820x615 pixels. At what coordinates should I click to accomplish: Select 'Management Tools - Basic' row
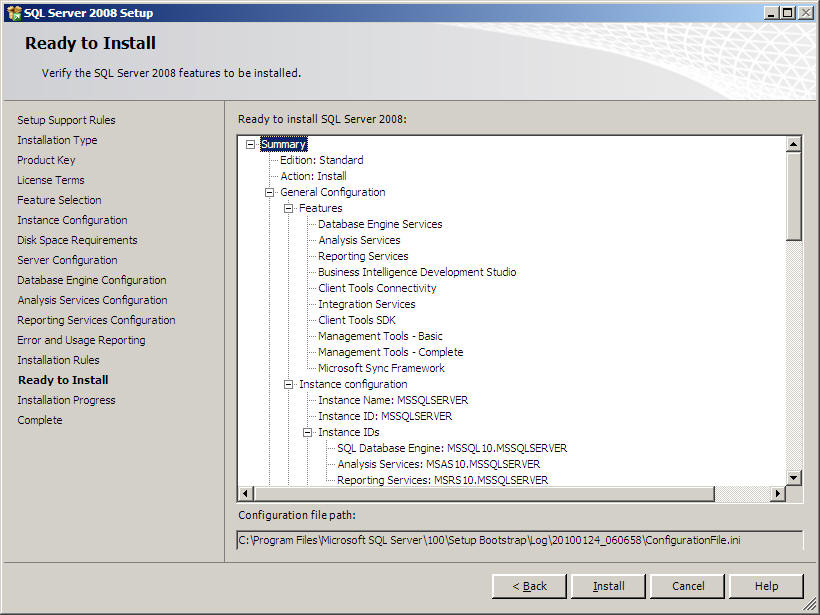tap(380, 336)
